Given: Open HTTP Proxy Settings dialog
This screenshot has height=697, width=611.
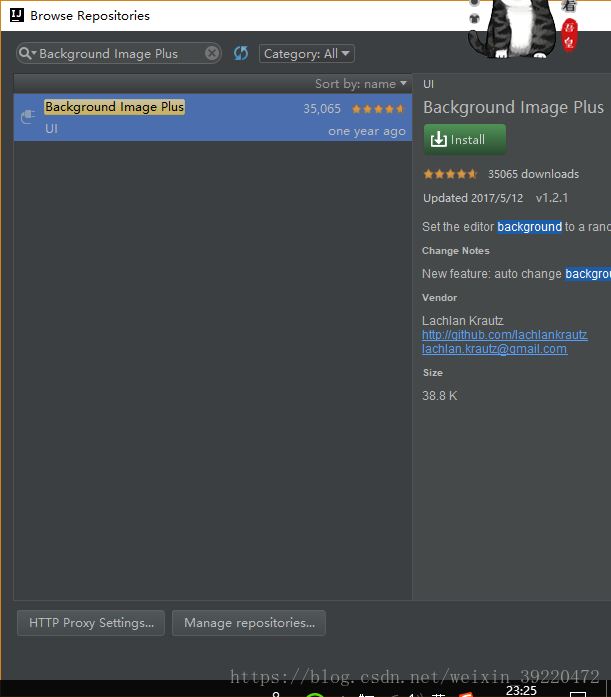Looking at the screenshot, I should tap(91, 623).
